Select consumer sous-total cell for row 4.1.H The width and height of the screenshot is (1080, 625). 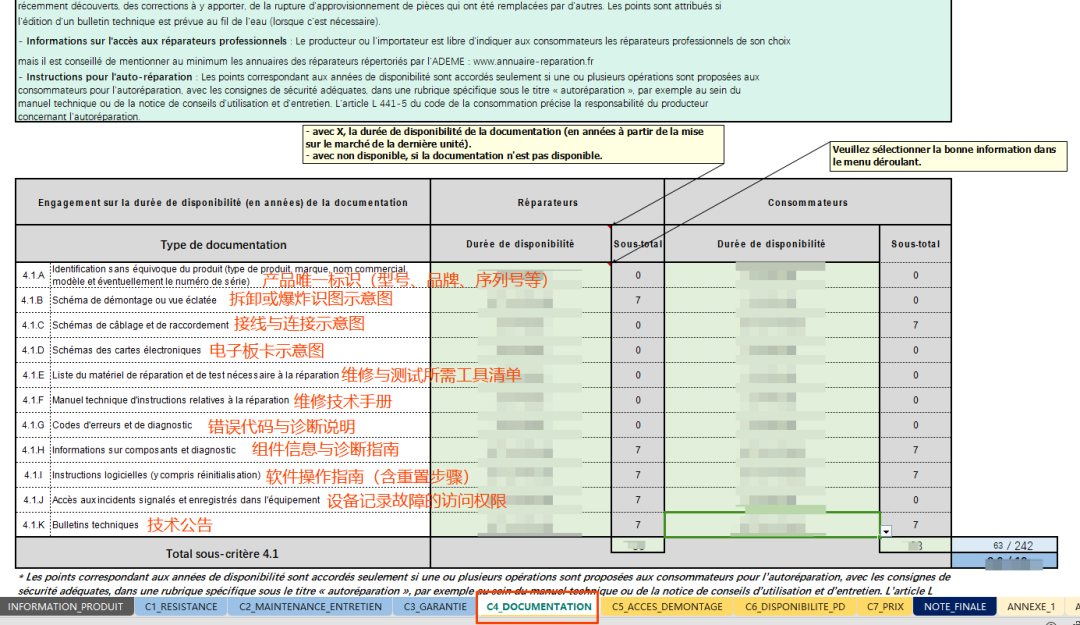click(915, 450)
